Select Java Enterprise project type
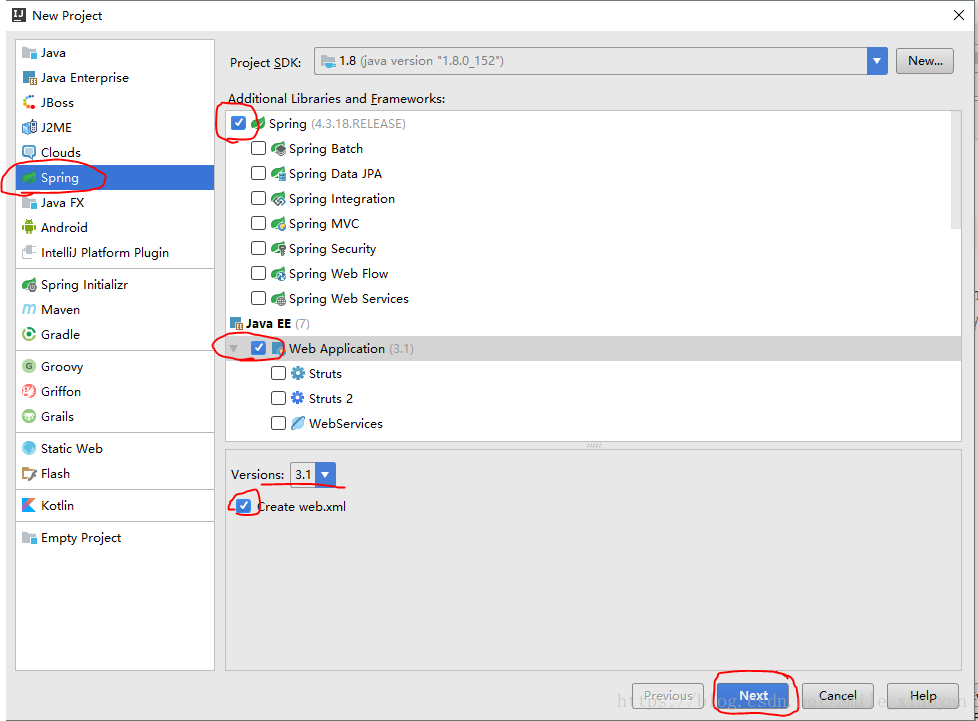978x721 pixels. pyautogui.click(x=115, y=78)
